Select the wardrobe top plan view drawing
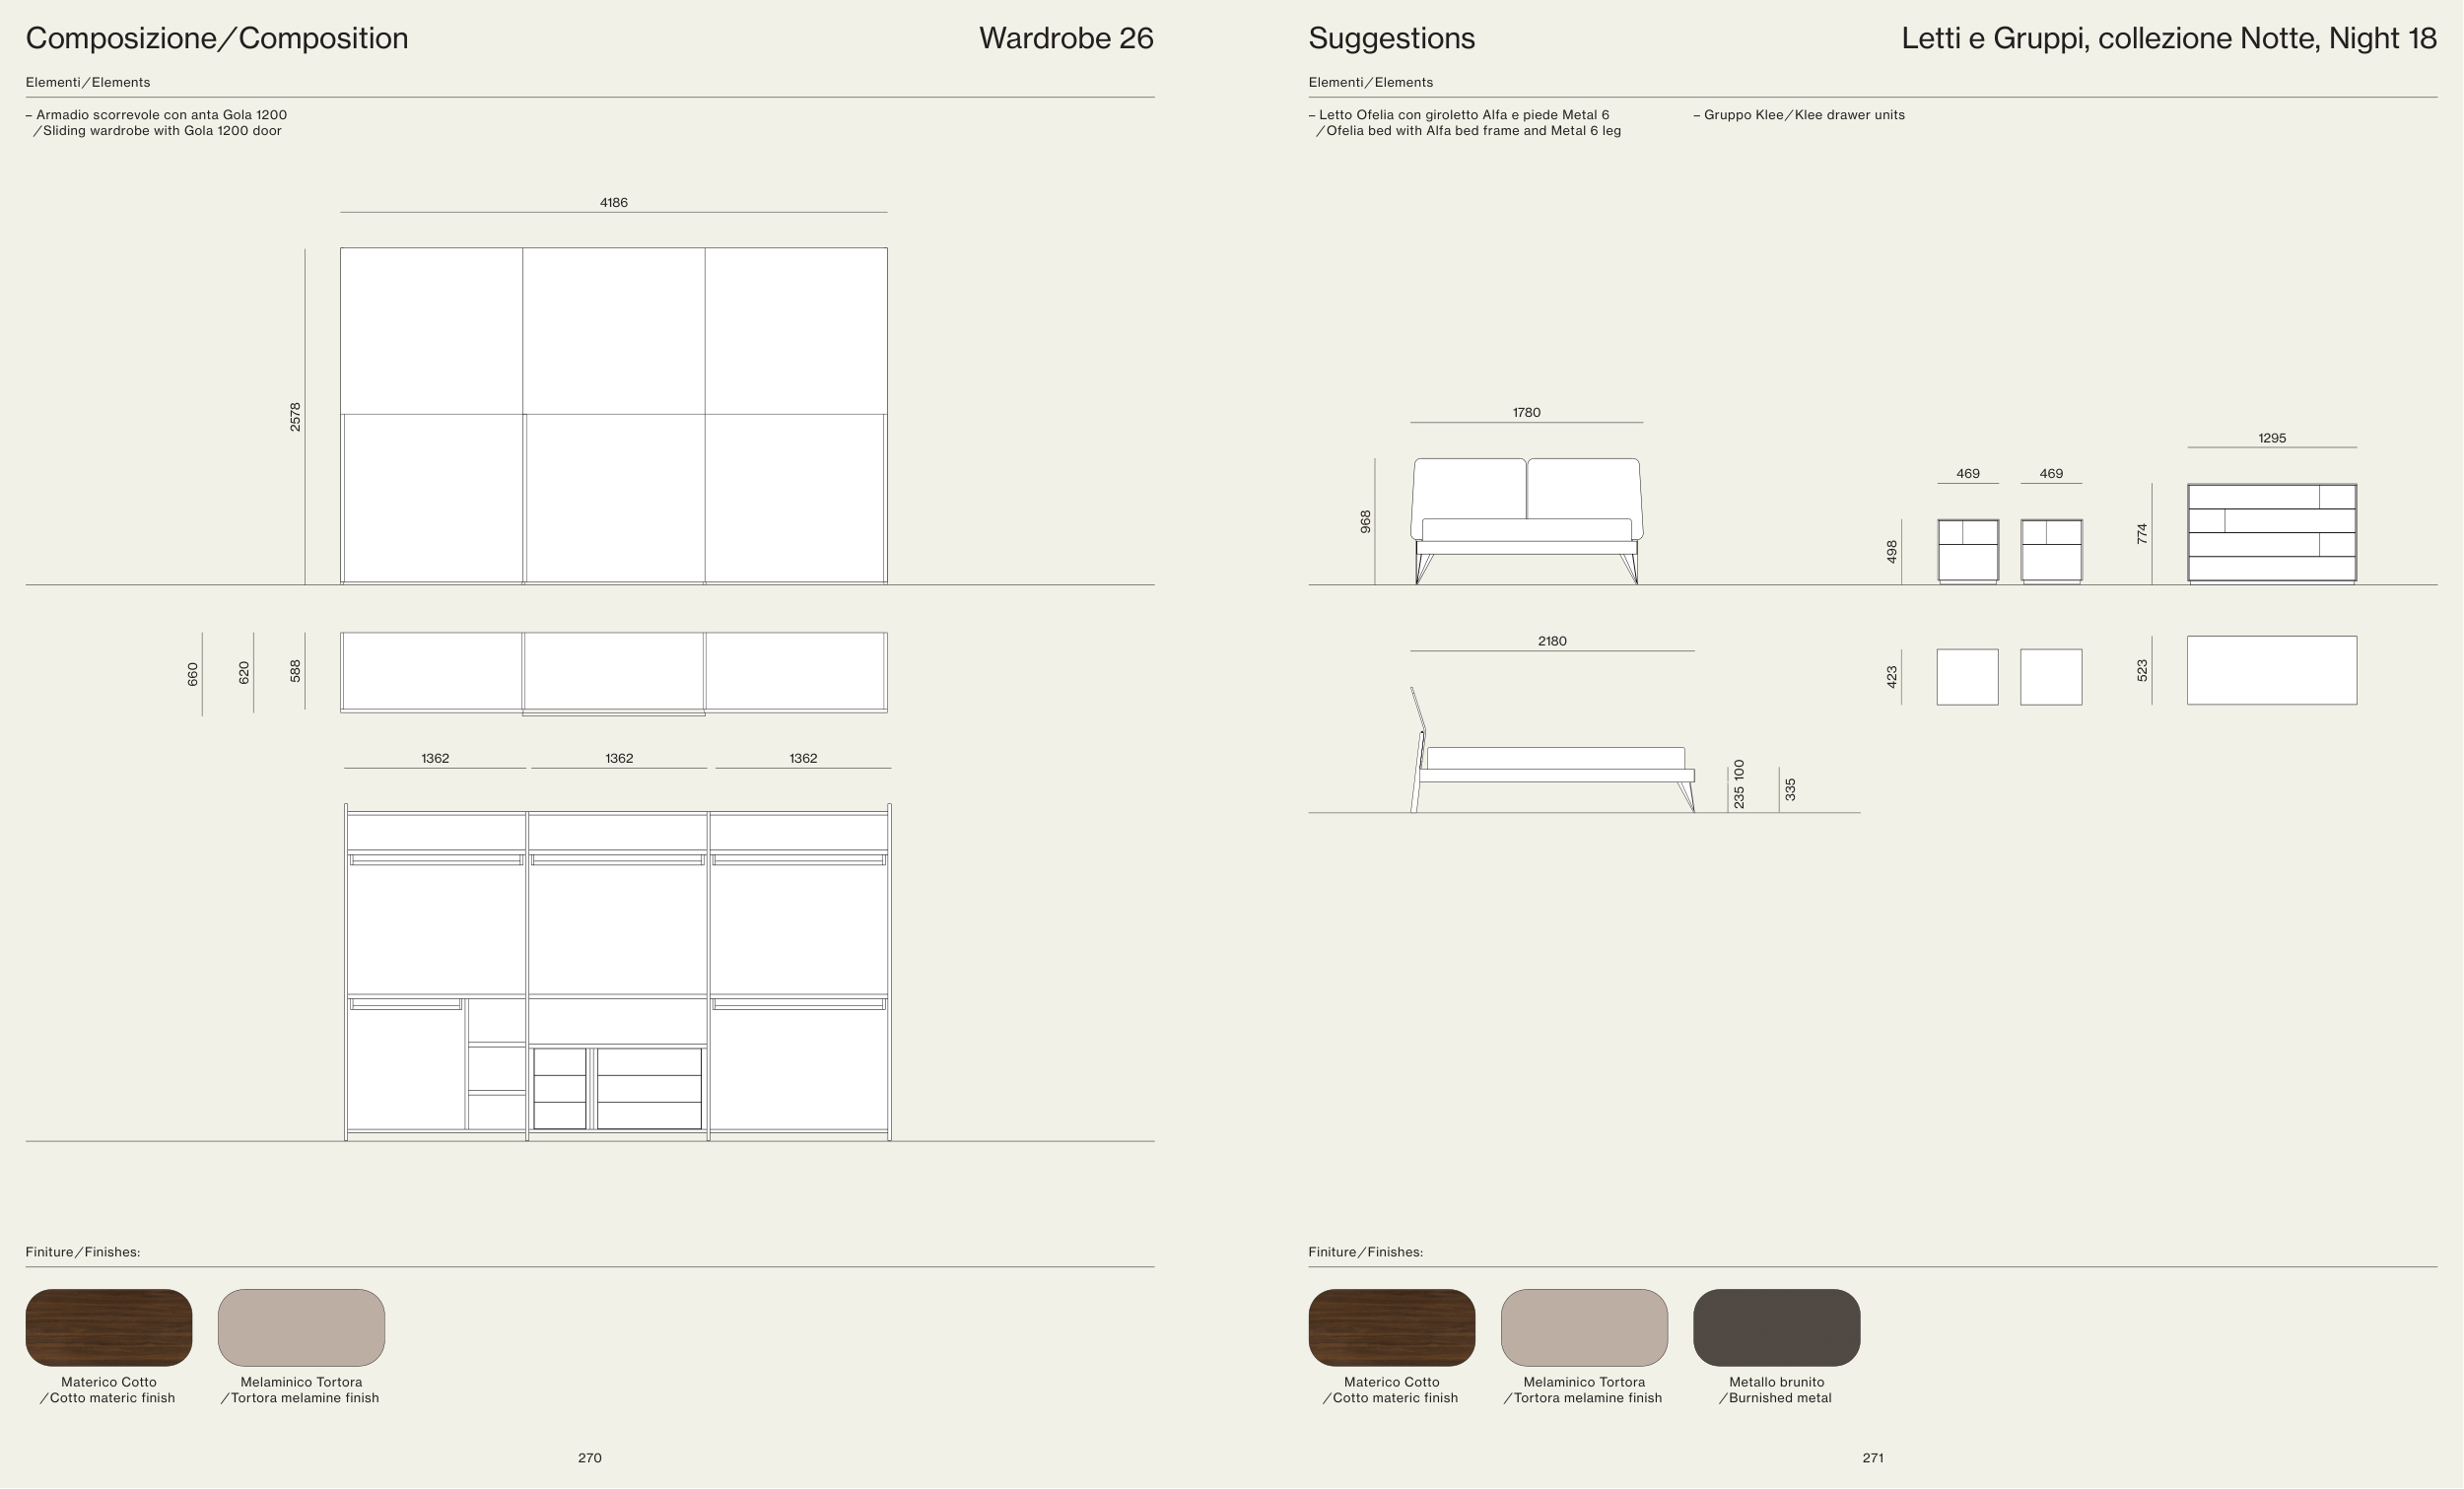 [613, 672]
